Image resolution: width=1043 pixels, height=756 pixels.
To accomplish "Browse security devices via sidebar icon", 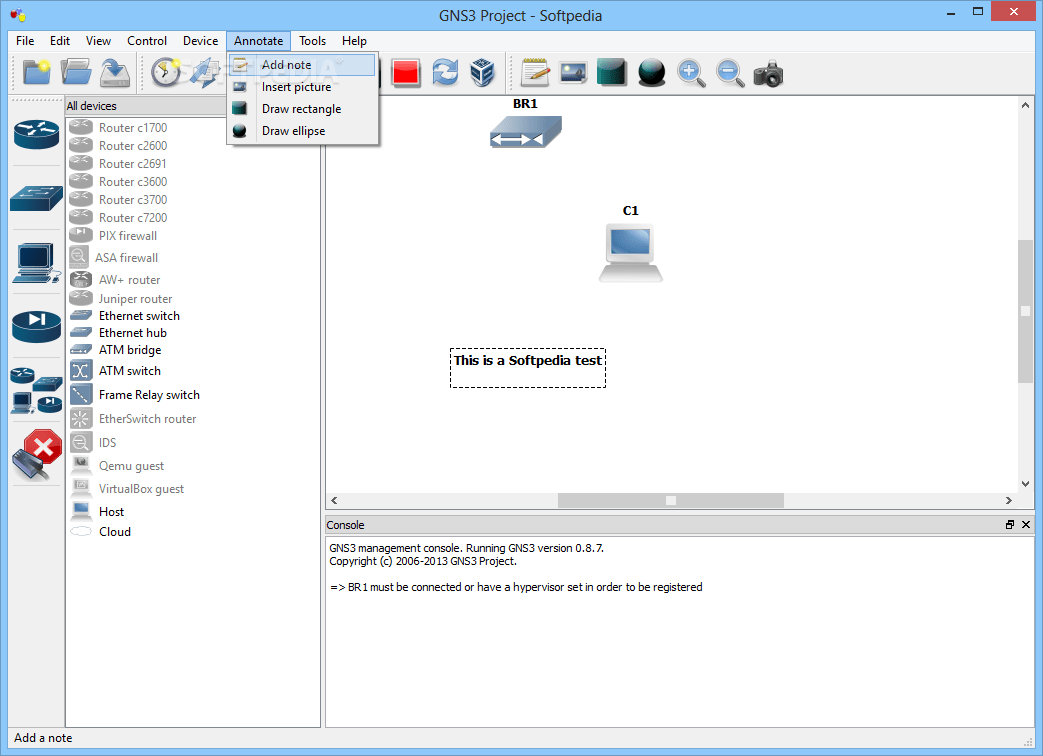I will click(37, 326).
